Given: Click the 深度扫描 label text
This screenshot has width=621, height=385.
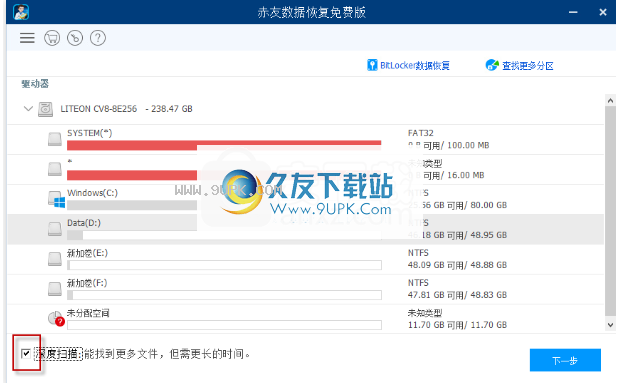Looking at the screenshot, I should click(x=58, y=354).
